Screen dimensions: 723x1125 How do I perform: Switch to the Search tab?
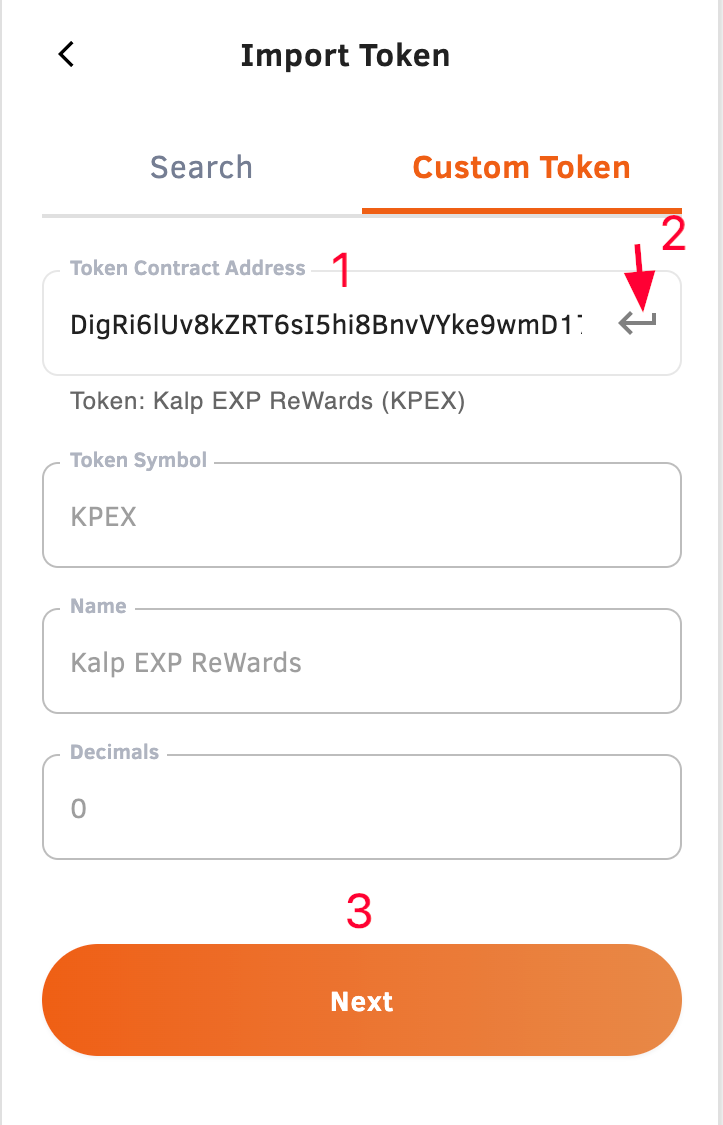tap(202, 167)
